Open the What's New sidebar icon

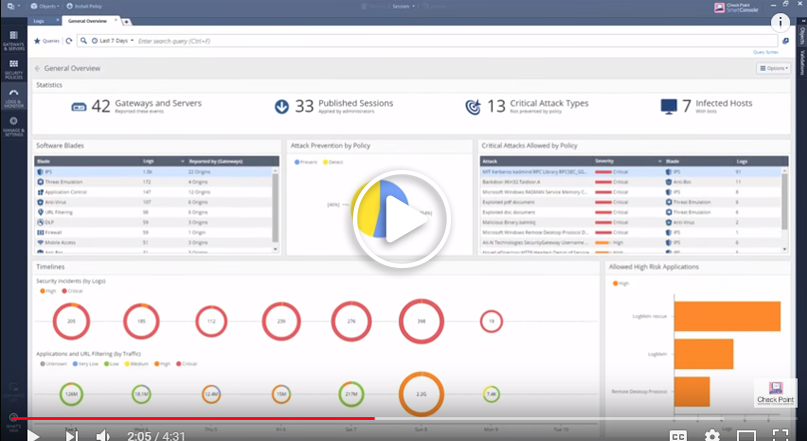13,421
